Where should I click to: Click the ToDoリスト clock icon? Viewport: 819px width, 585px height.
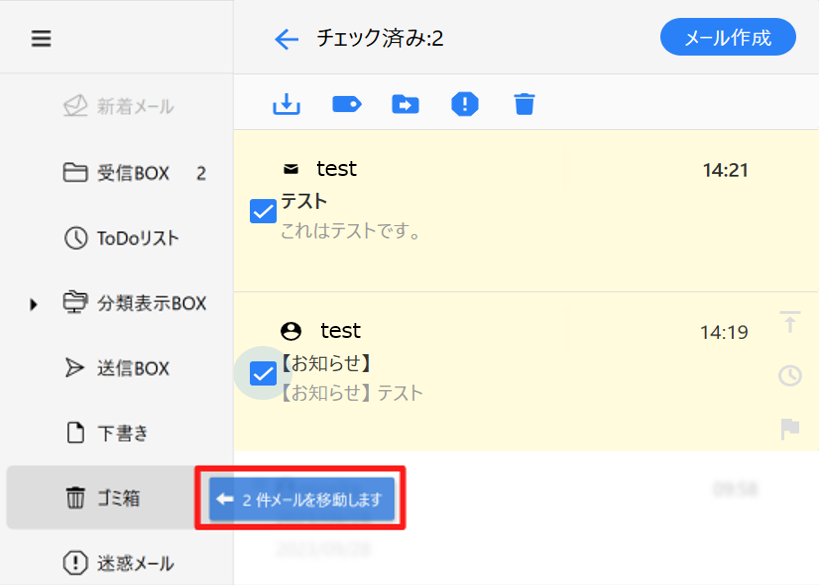pos(76,238)
